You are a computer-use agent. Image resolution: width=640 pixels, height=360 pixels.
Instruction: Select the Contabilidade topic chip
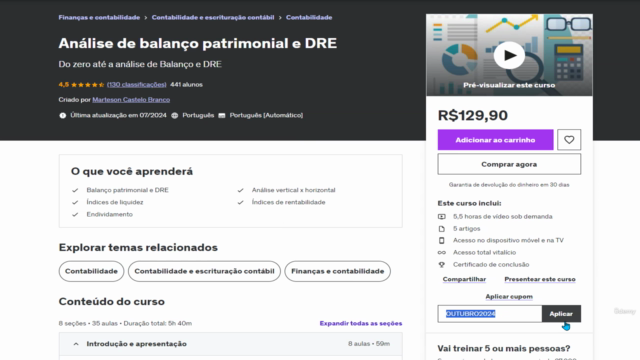91,271
